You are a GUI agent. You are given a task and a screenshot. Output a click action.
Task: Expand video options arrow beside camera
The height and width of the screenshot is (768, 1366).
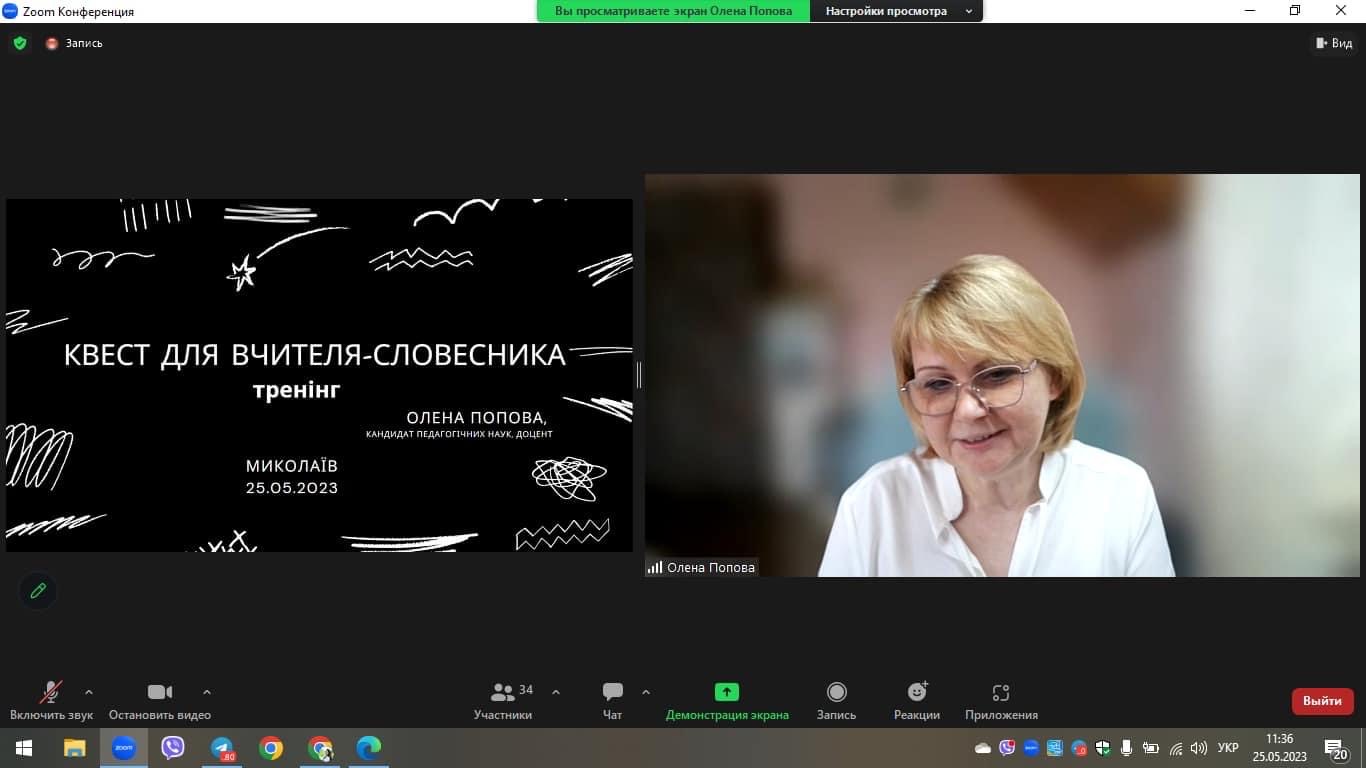pyautogui.click(x=207, y=692)
